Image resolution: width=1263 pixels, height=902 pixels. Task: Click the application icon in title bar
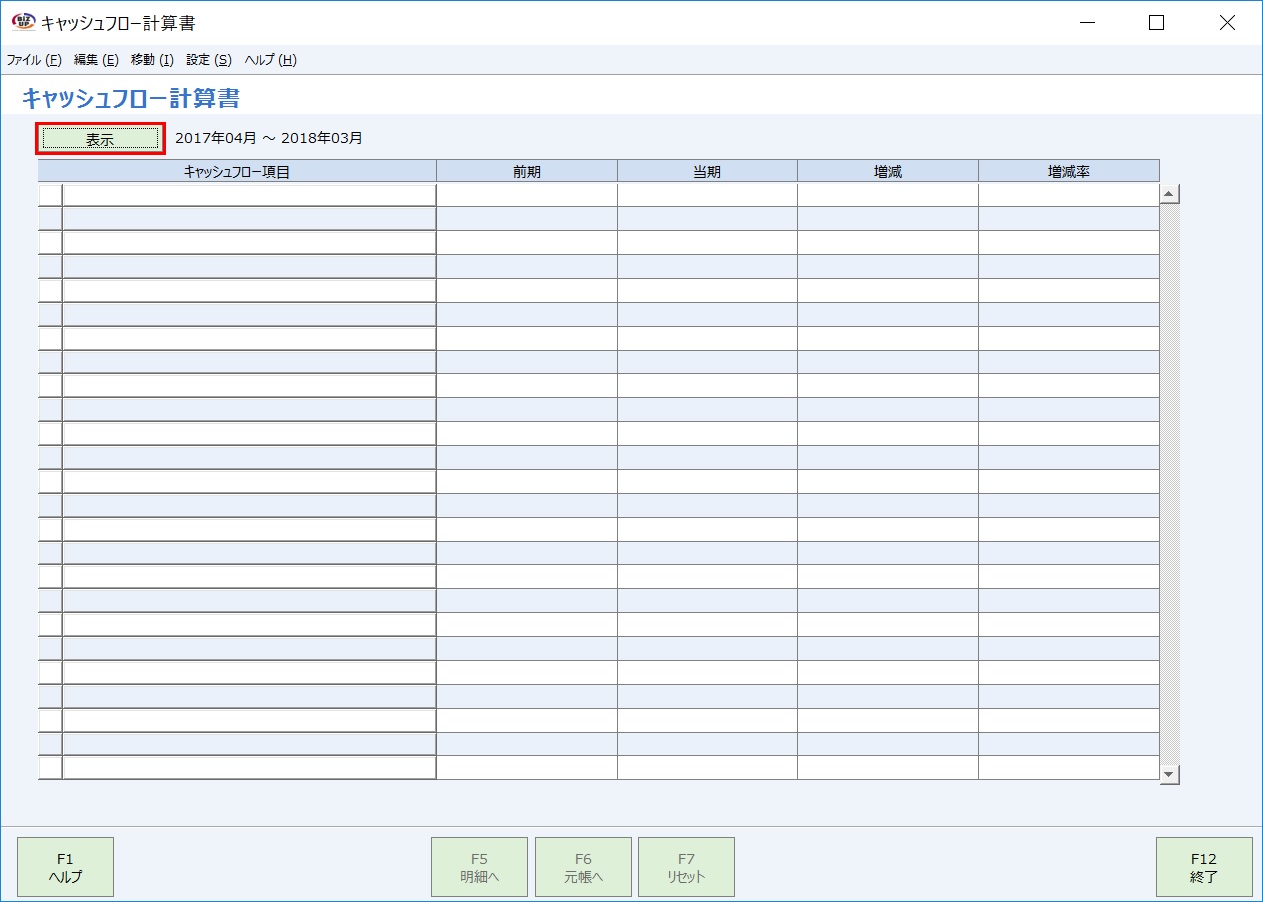pos(22,22)
